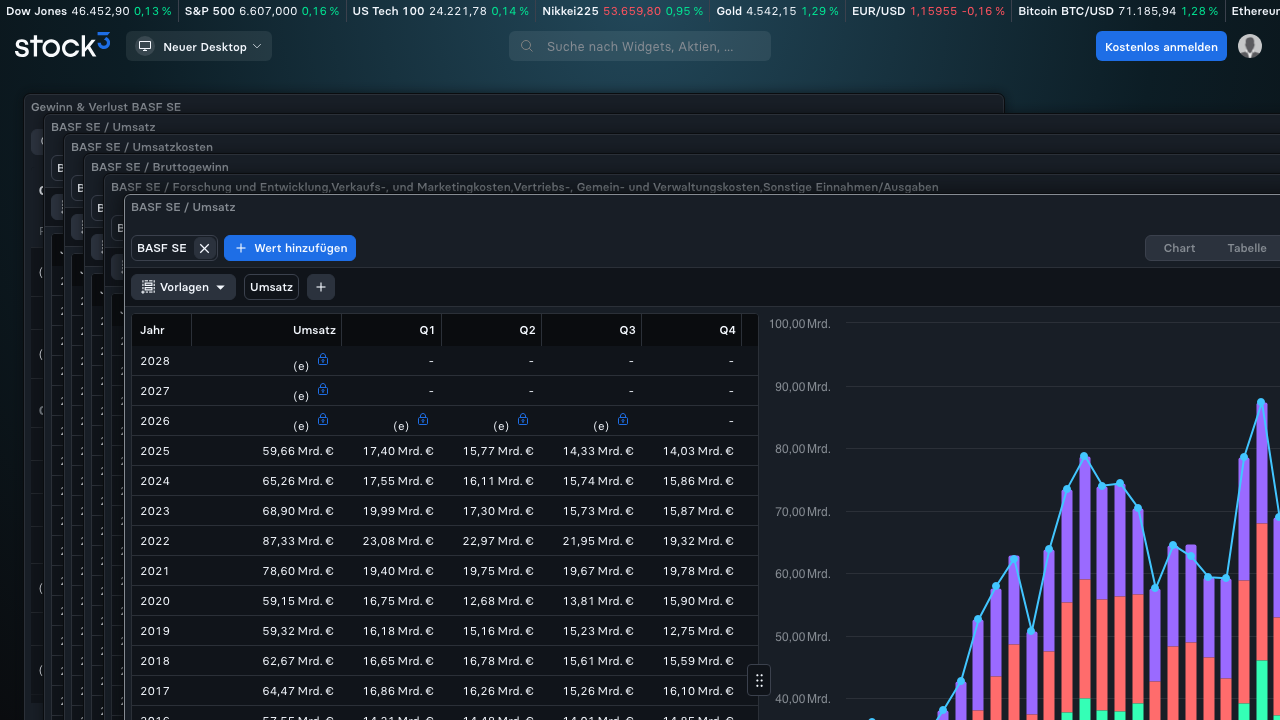Viewport: 1280px width, 720px height.
Task: Click the 2018 Umsatz value 62,67 Mrd. €
Action: pos(298,661)
